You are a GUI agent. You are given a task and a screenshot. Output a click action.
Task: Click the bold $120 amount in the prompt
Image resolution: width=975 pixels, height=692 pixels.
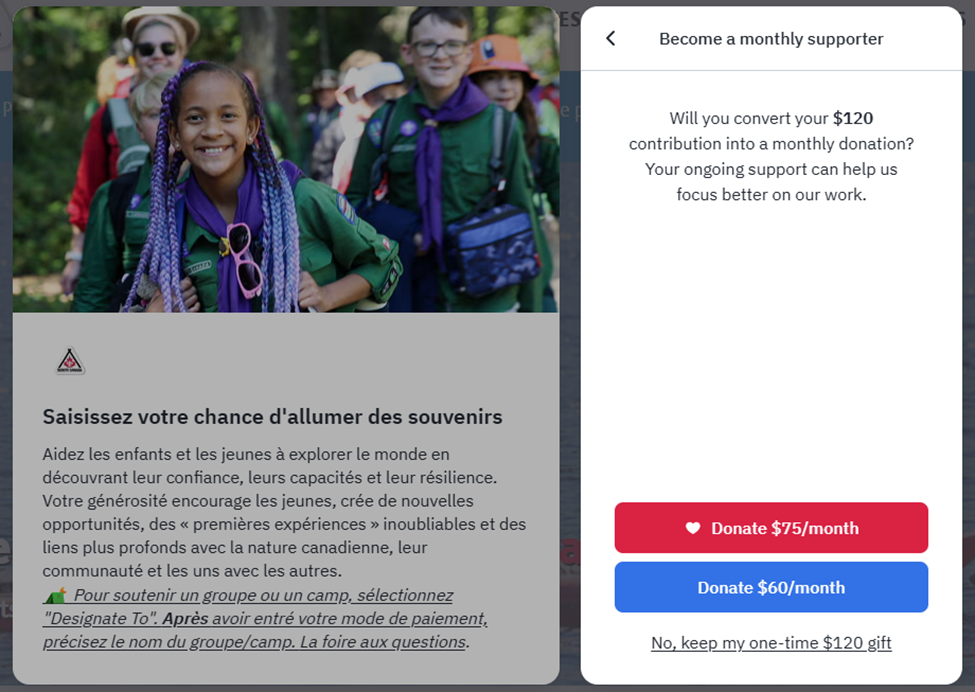pos(853,118)
